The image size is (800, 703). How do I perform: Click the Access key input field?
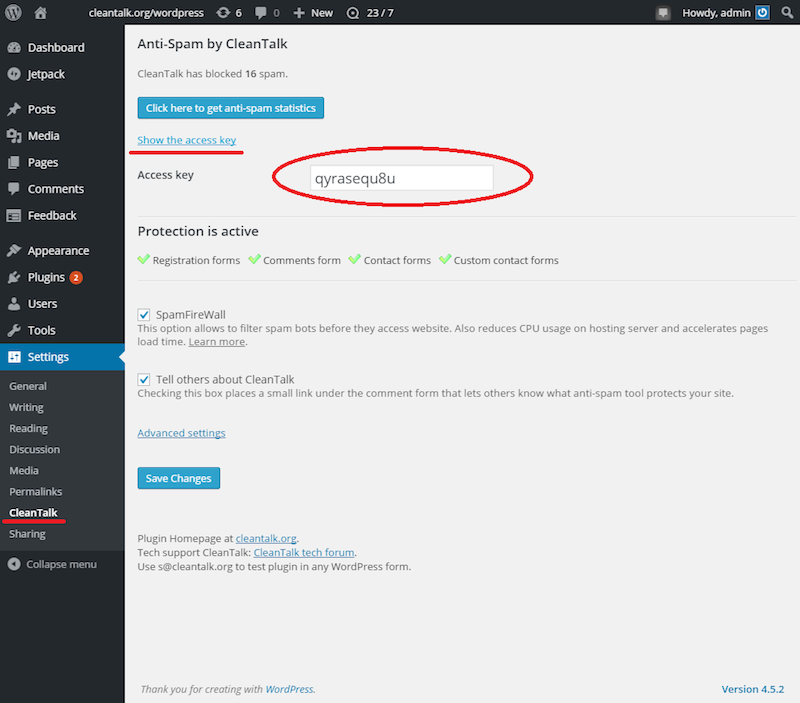point(402,178)
